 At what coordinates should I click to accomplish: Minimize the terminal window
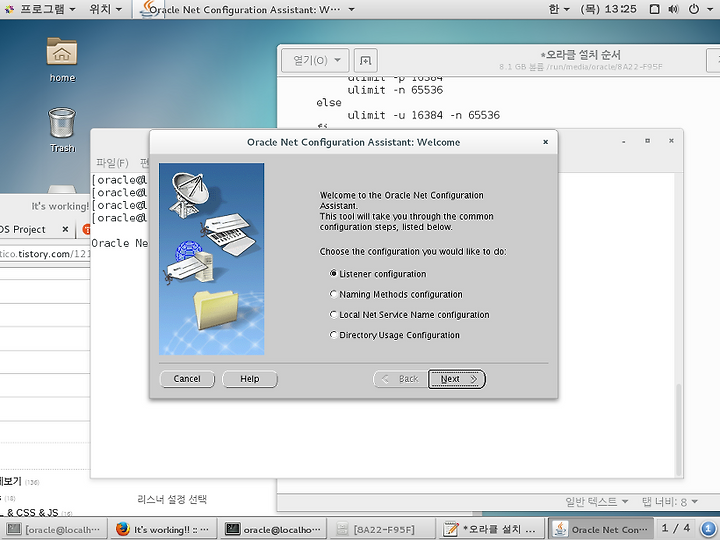(624, 141)
